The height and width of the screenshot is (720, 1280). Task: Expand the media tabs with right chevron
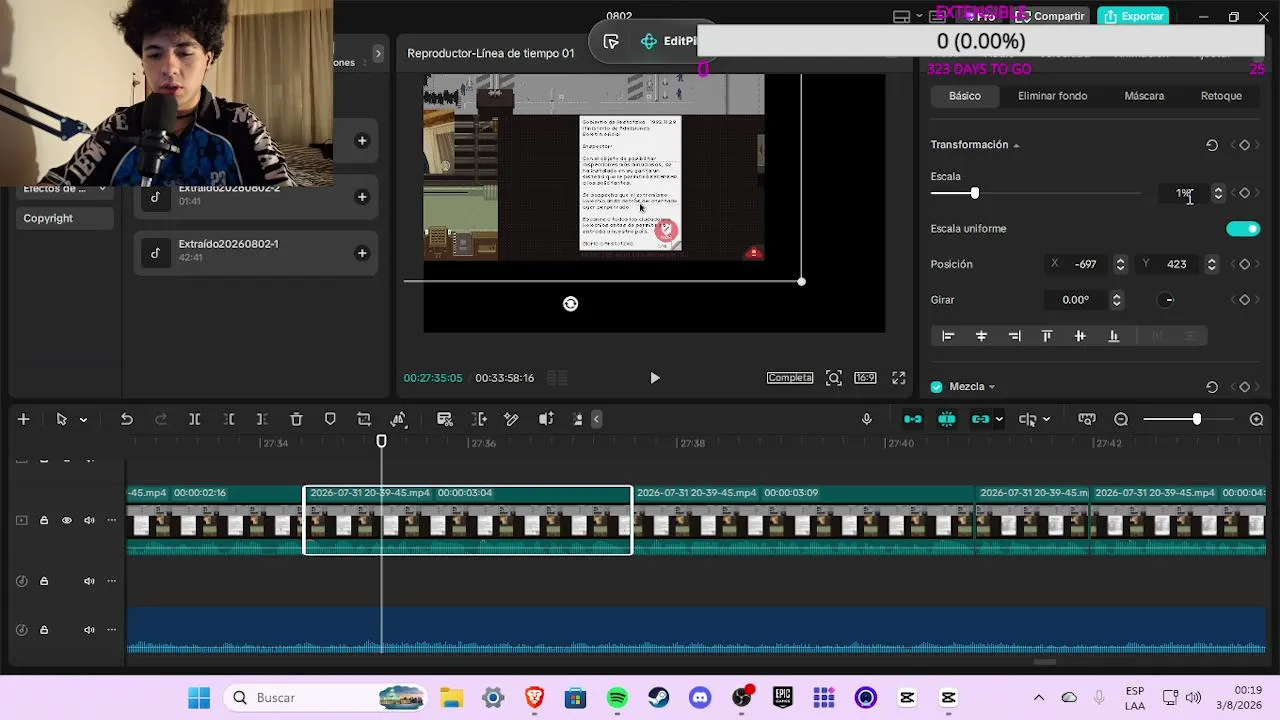tap(378, 54)
